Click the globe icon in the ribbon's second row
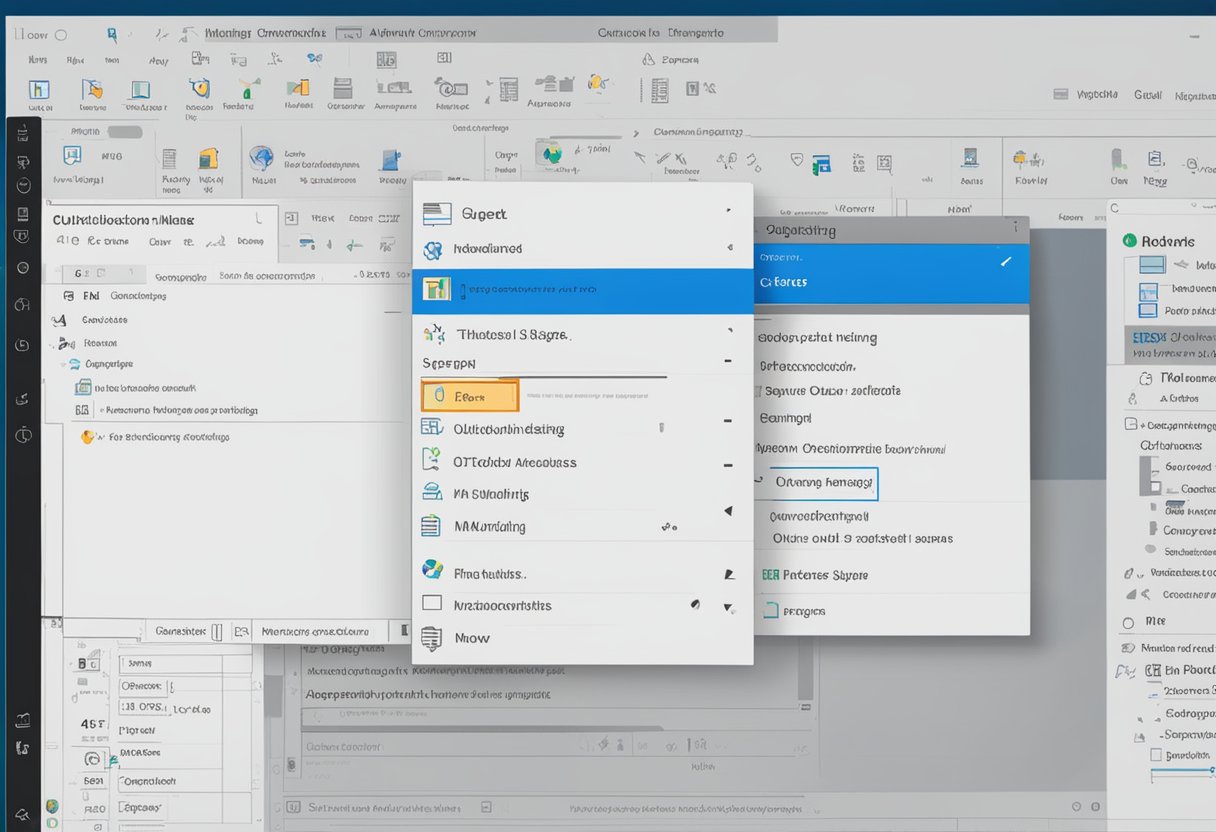The height and width of the screenshot is (832, 1216). point(261,158)
